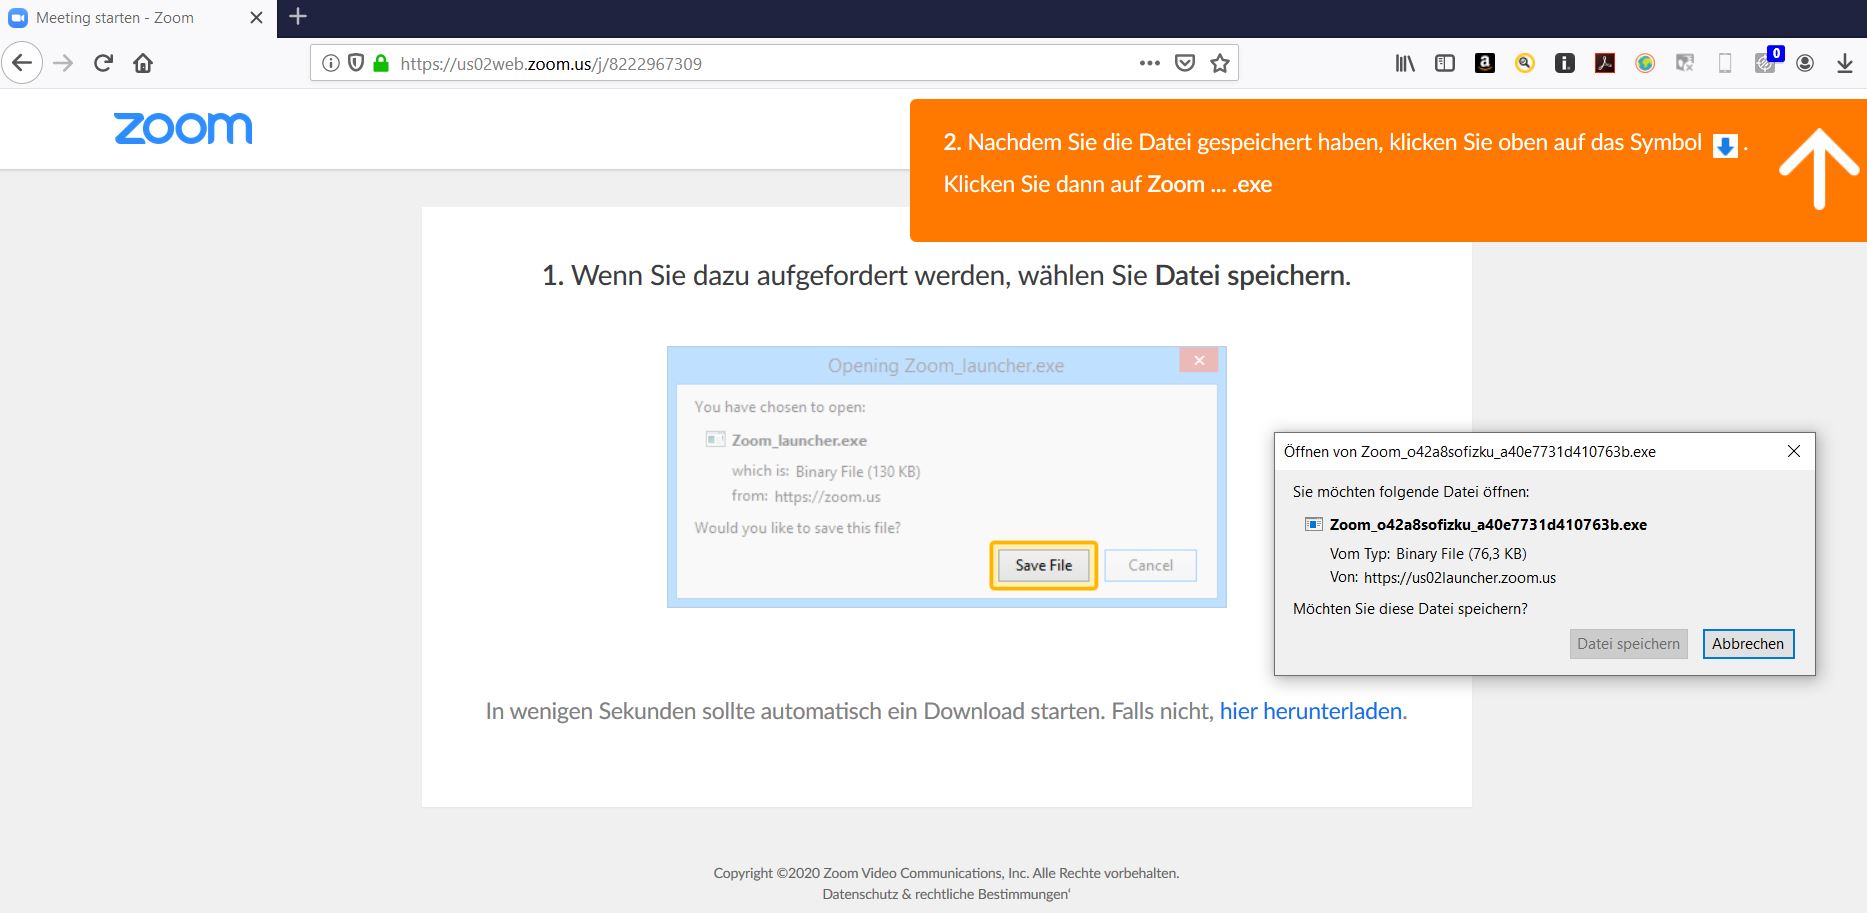Click the forward navigation arrow
The height and width of the screenshot is (913, 1867).
[x=63, y=63]
